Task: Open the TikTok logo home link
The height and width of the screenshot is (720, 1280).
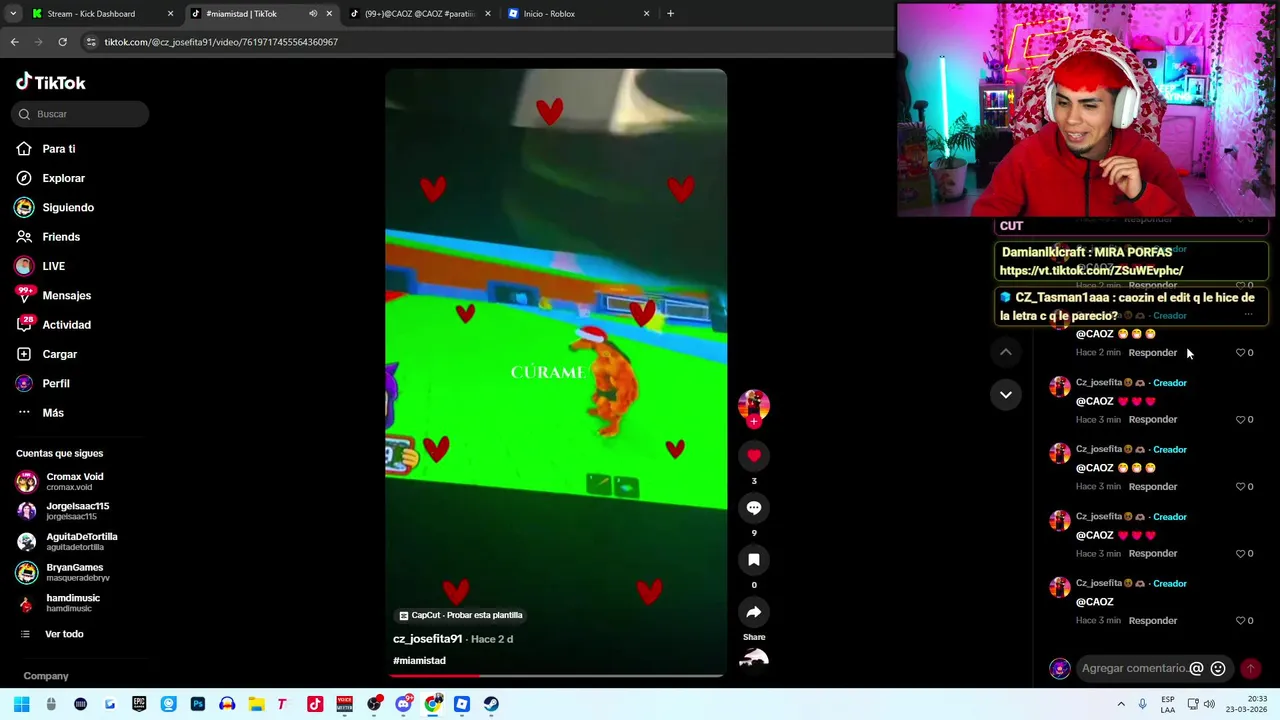Action: [51, 82]
